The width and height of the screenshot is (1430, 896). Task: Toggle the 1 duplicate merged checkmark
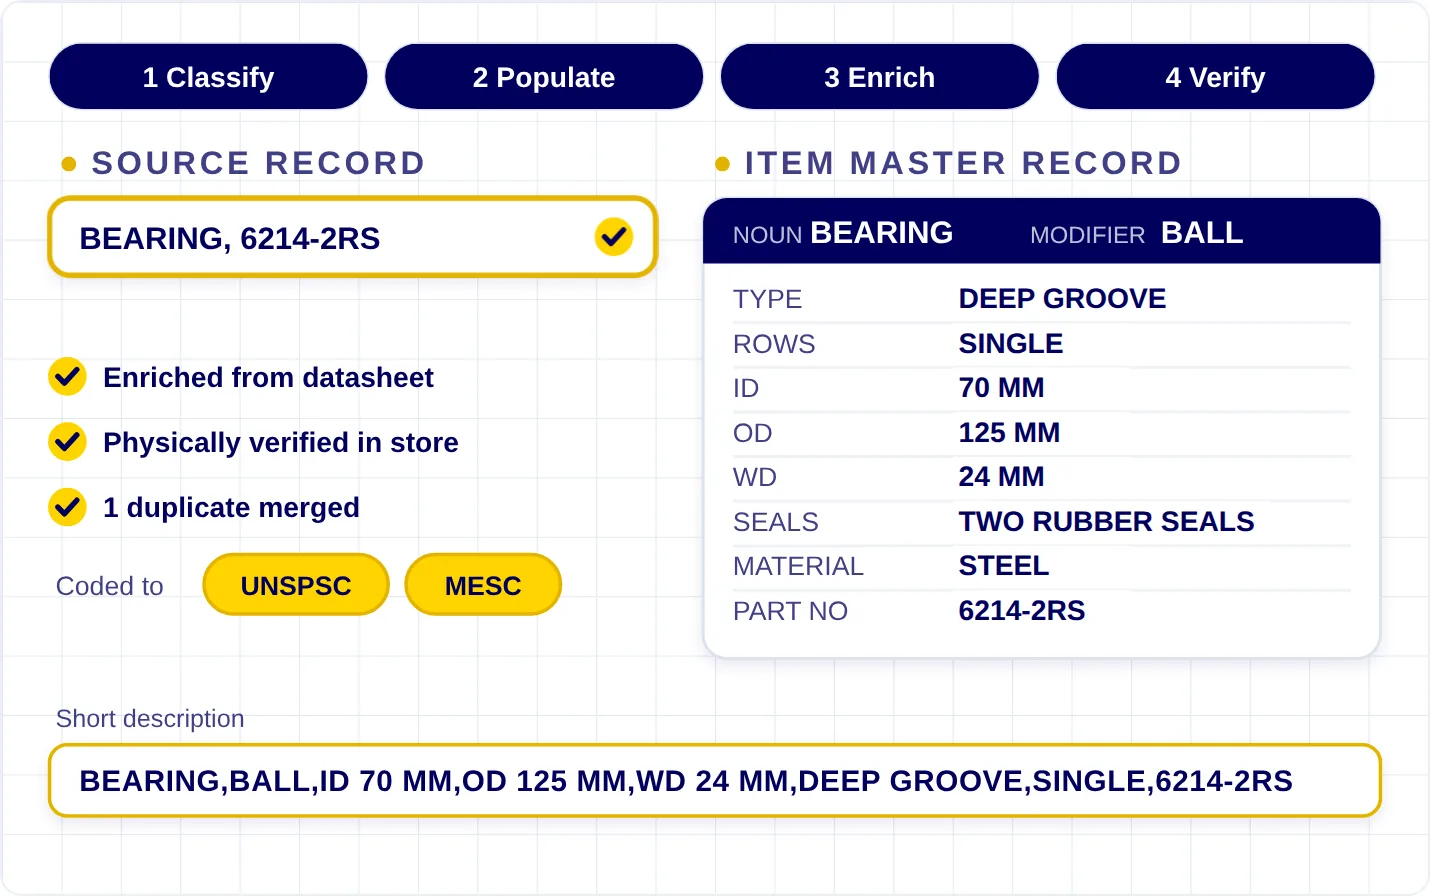tap(67, 507)
